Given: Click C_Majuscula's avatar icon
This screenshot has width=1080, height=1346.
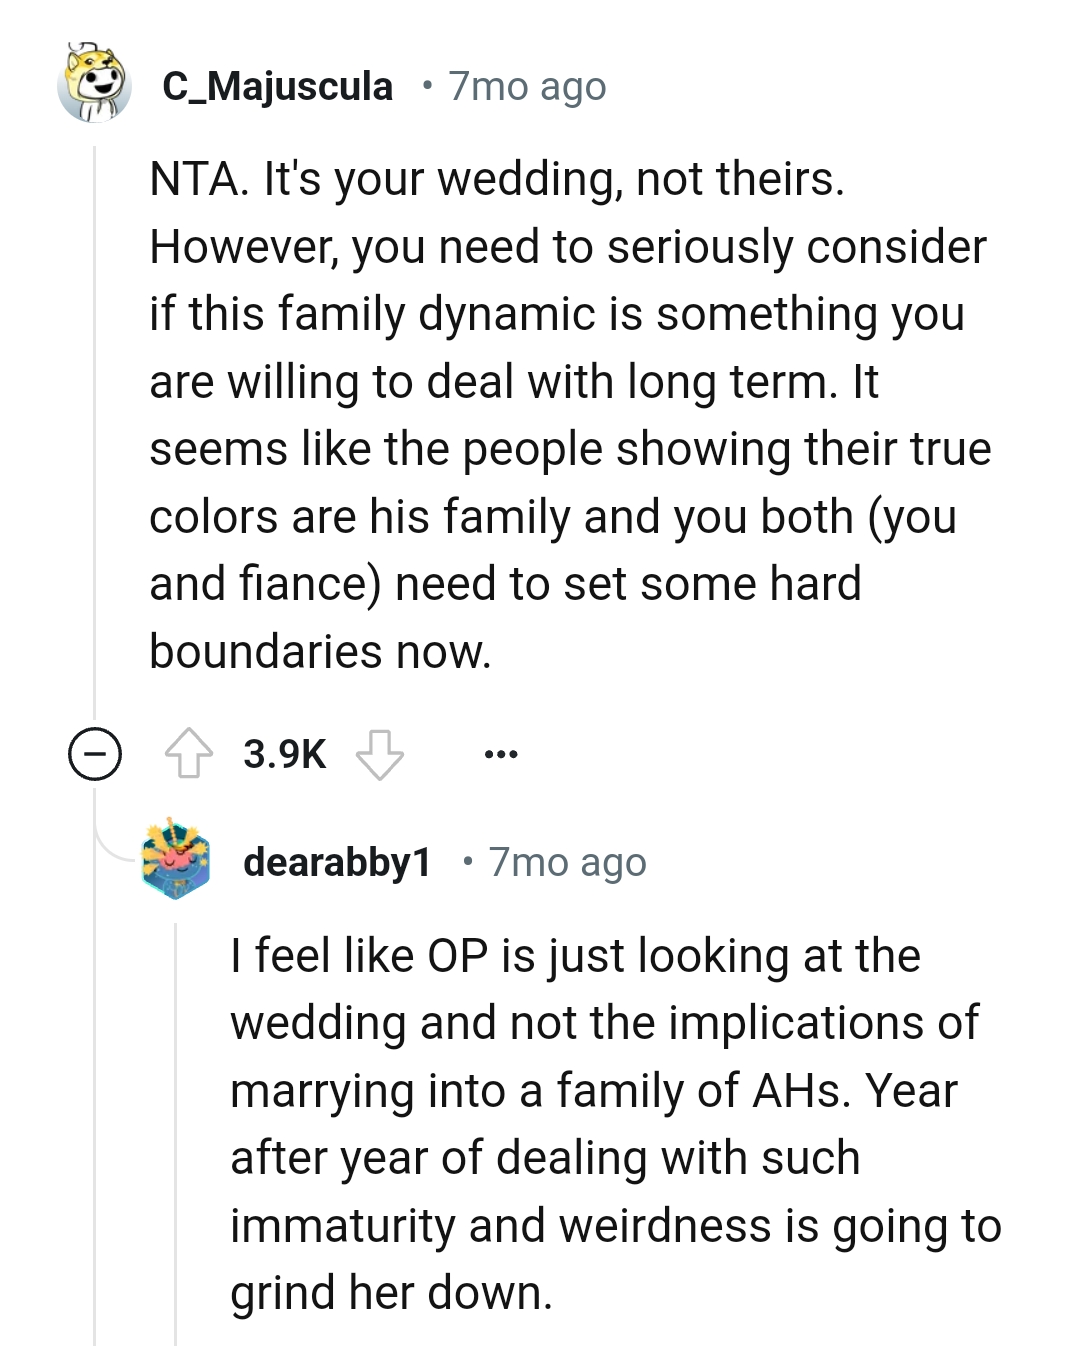Looking at the screenshot, I should tap(95, 85).
